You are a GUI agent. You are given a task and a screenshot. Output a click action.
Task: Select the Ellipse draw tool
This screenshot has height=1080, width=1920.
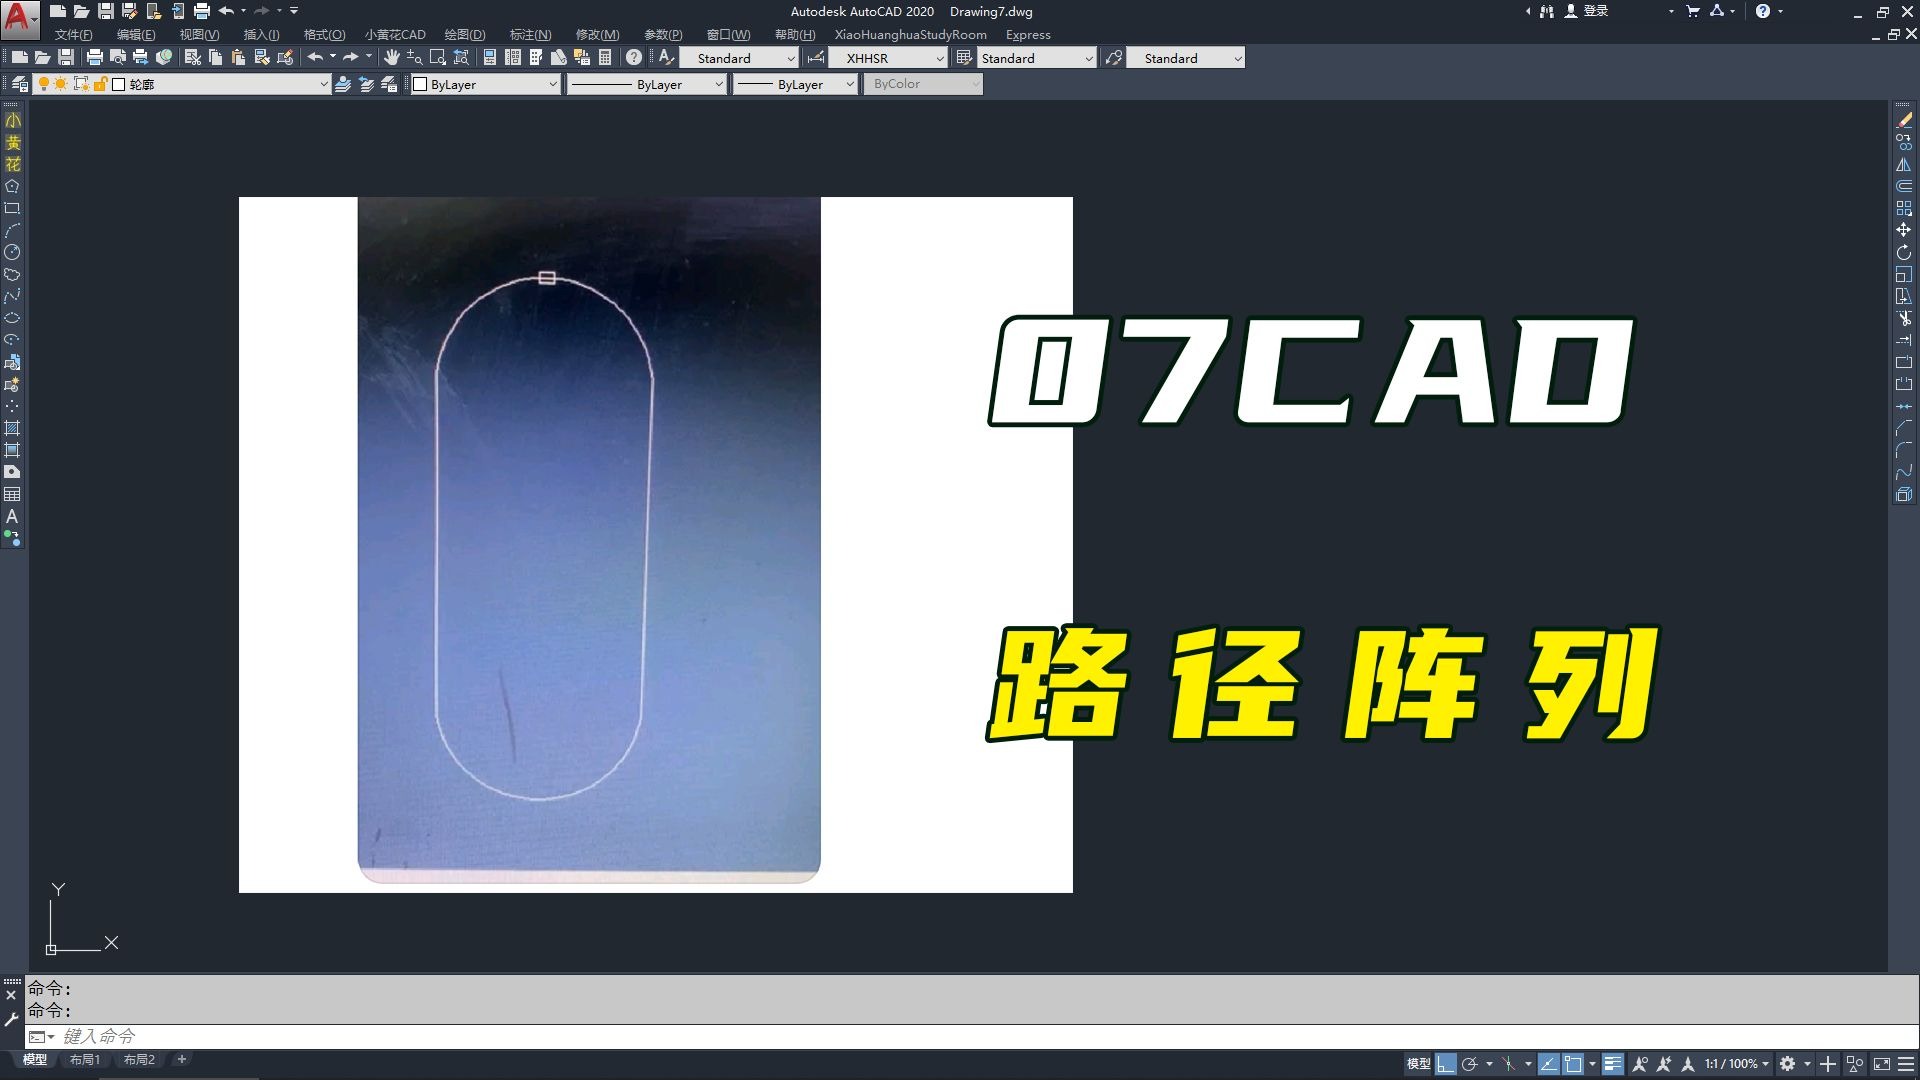click(12, 319)
